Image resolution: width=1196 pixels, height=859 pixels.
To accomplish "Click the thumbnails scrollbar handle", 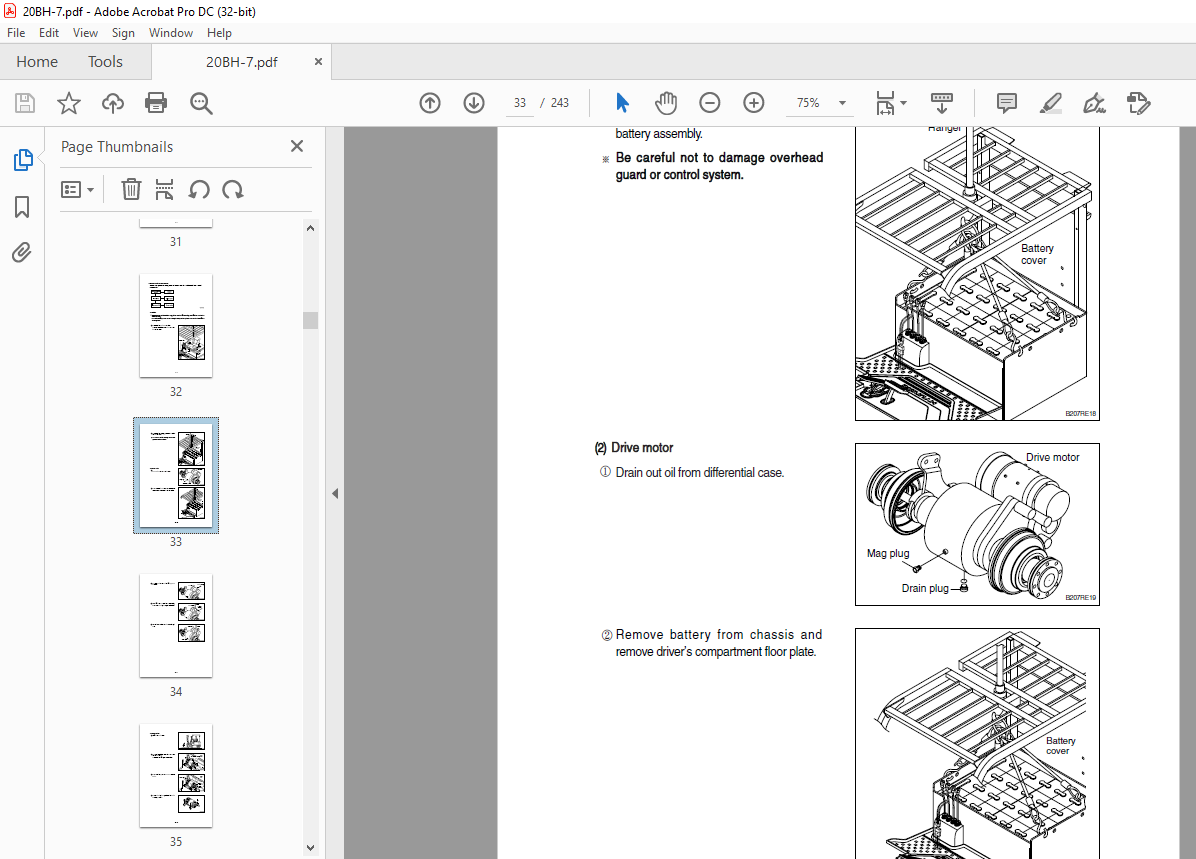I will [310, 320].
